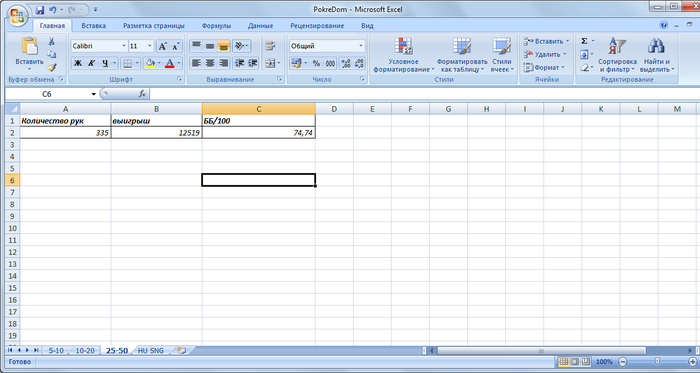Decrease the font size
The image size is (700, 373).
176,46
